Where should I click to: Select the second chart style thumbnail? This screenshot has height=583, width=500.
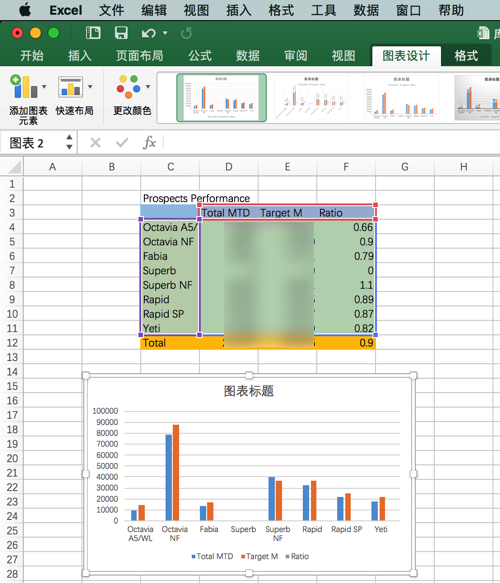click(x=311, y=97)
